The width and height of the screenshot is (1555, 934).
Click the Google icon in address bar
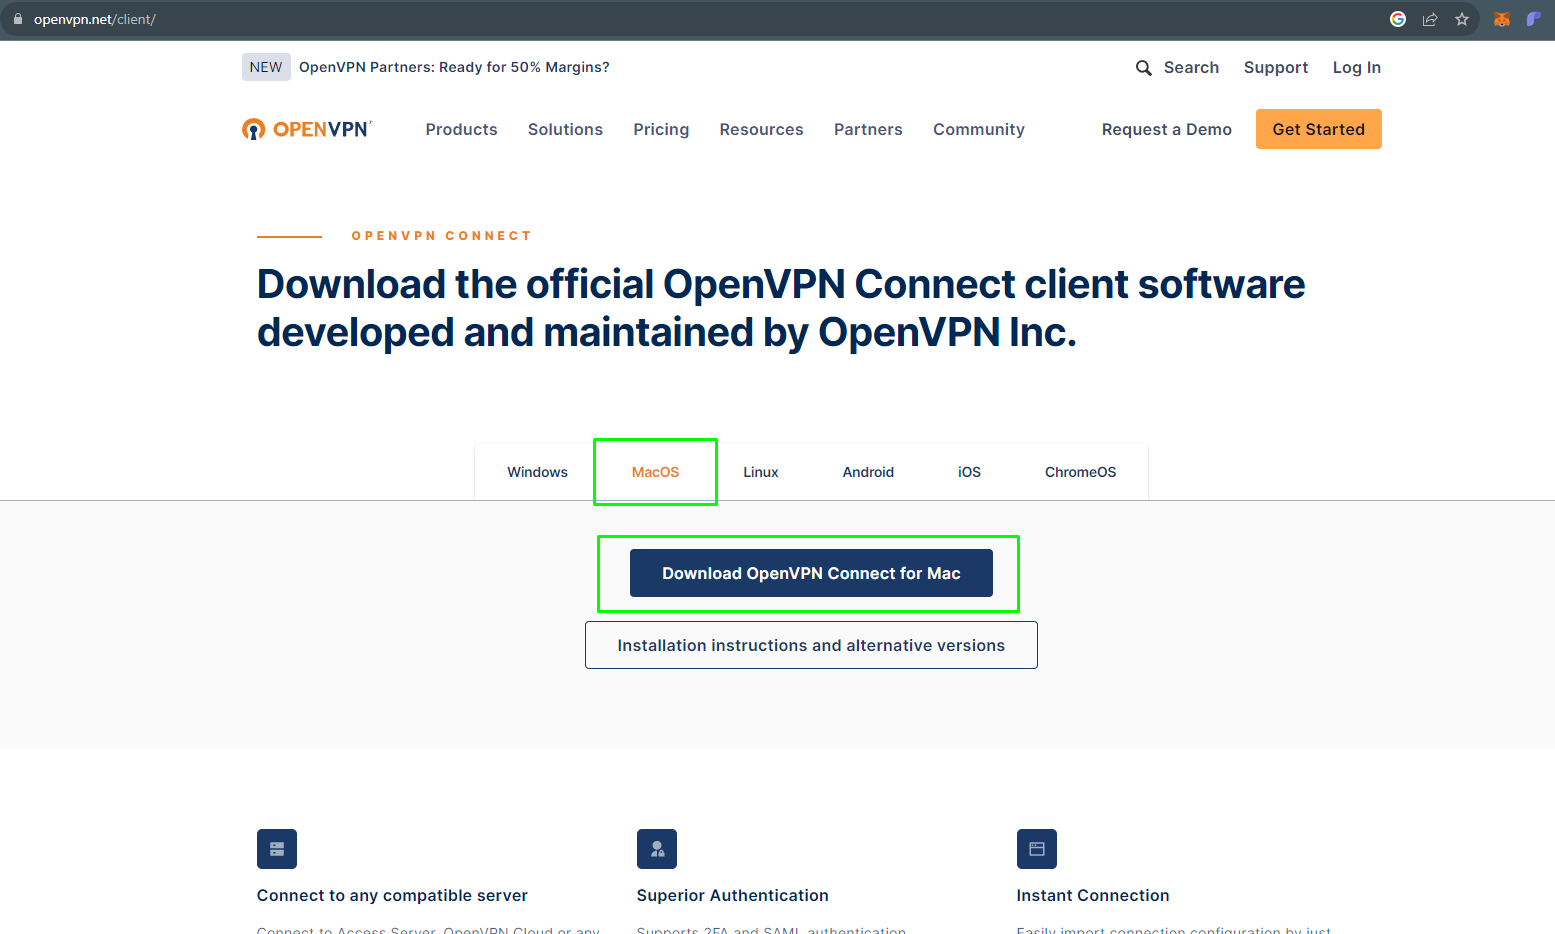coord(1398,19)
